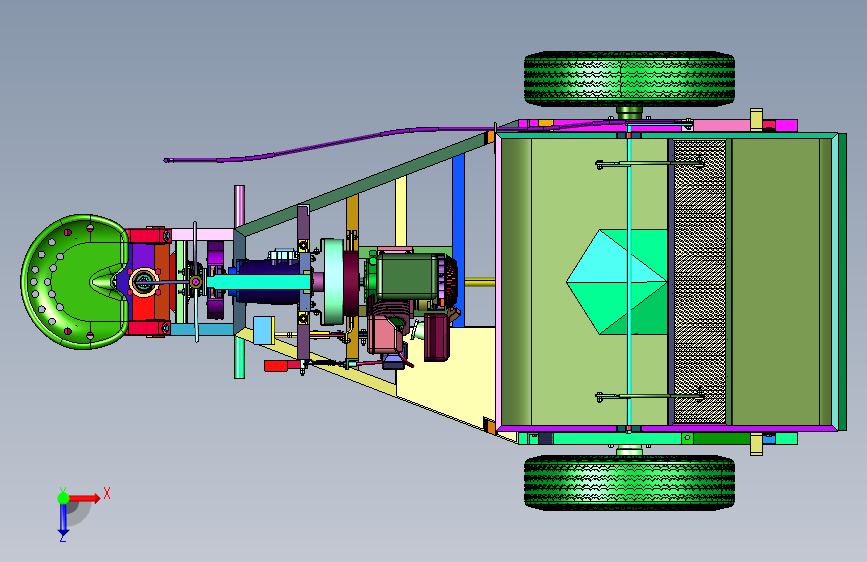Viewport: 867px width, 562px height.
Task: Select the pale green flywheel disc
Action: [x=333, y=282]
